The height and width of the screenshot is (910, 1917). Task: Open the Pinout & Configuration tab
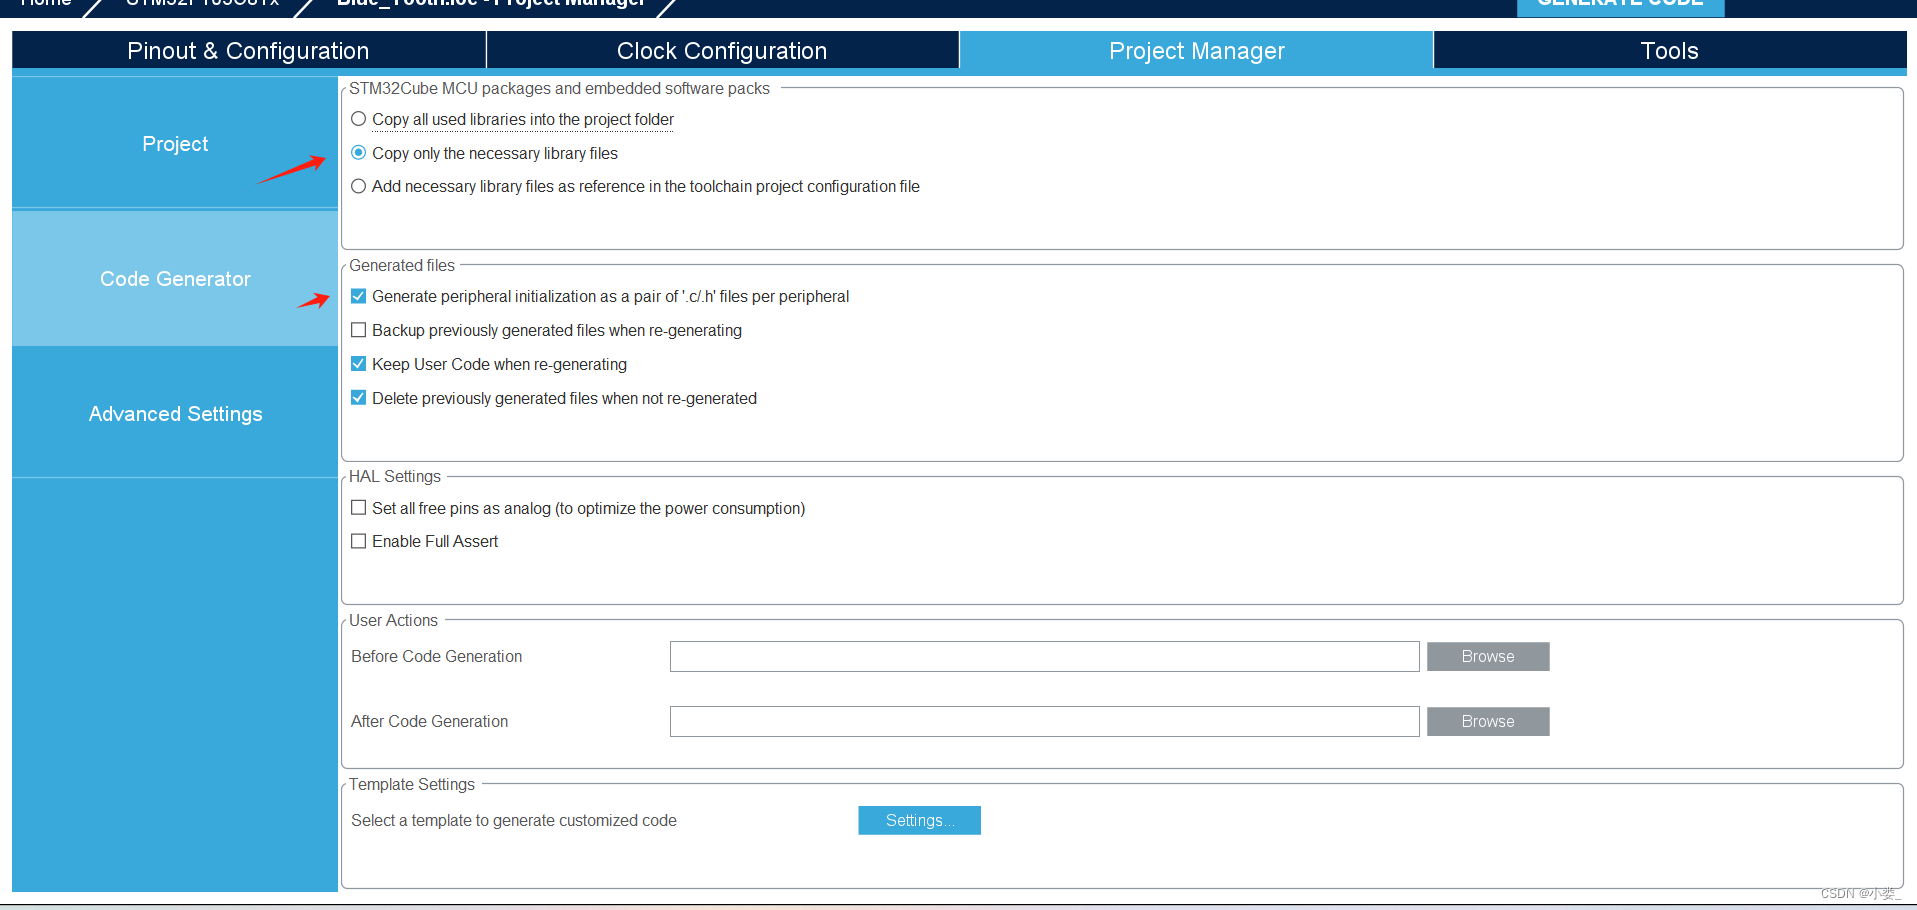248,51
